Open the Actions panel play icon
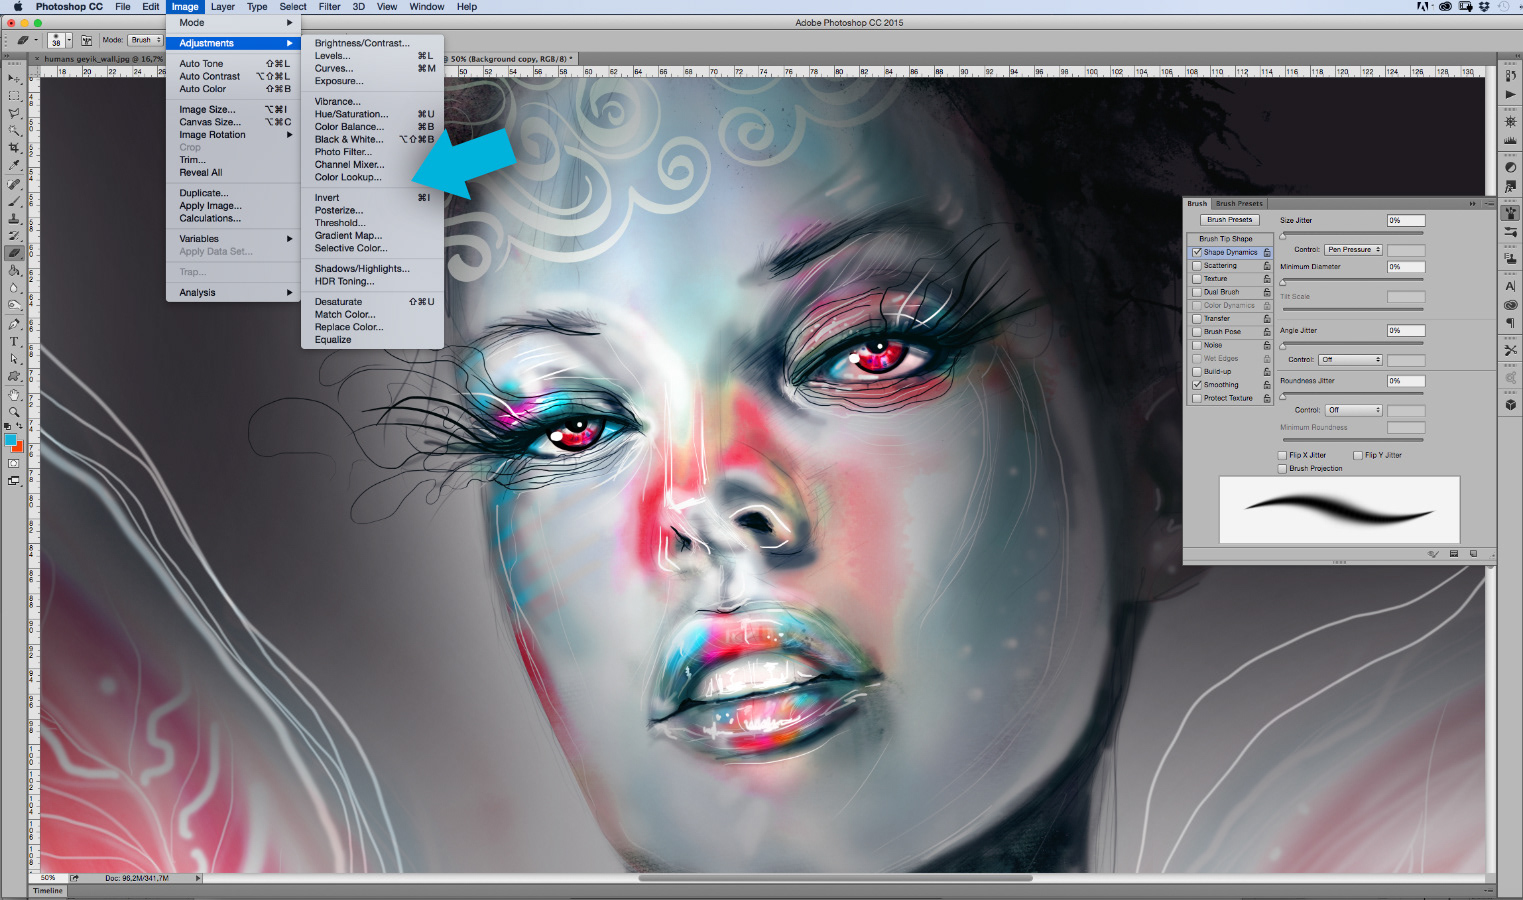 tap(1510, 94)
